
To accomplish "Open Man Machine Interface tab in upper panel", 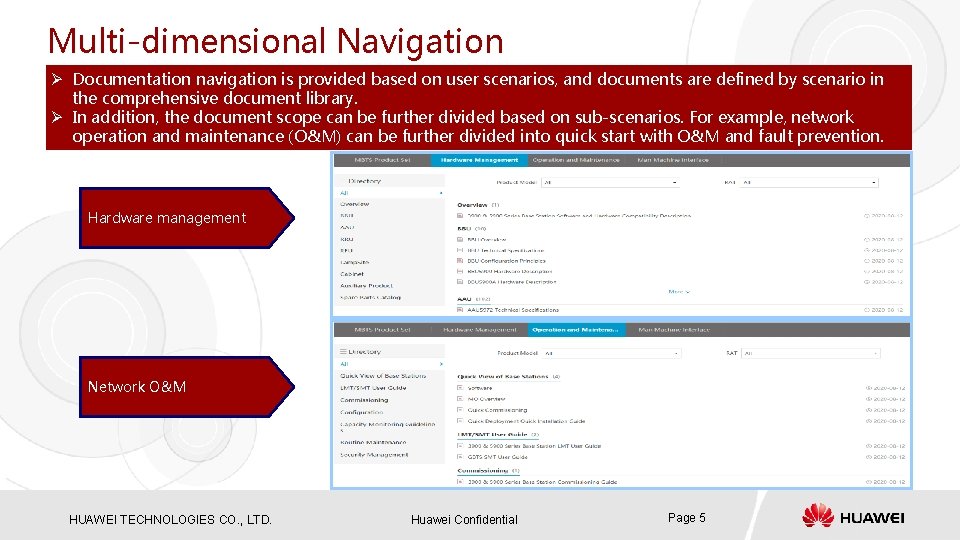I will point(673,160).
